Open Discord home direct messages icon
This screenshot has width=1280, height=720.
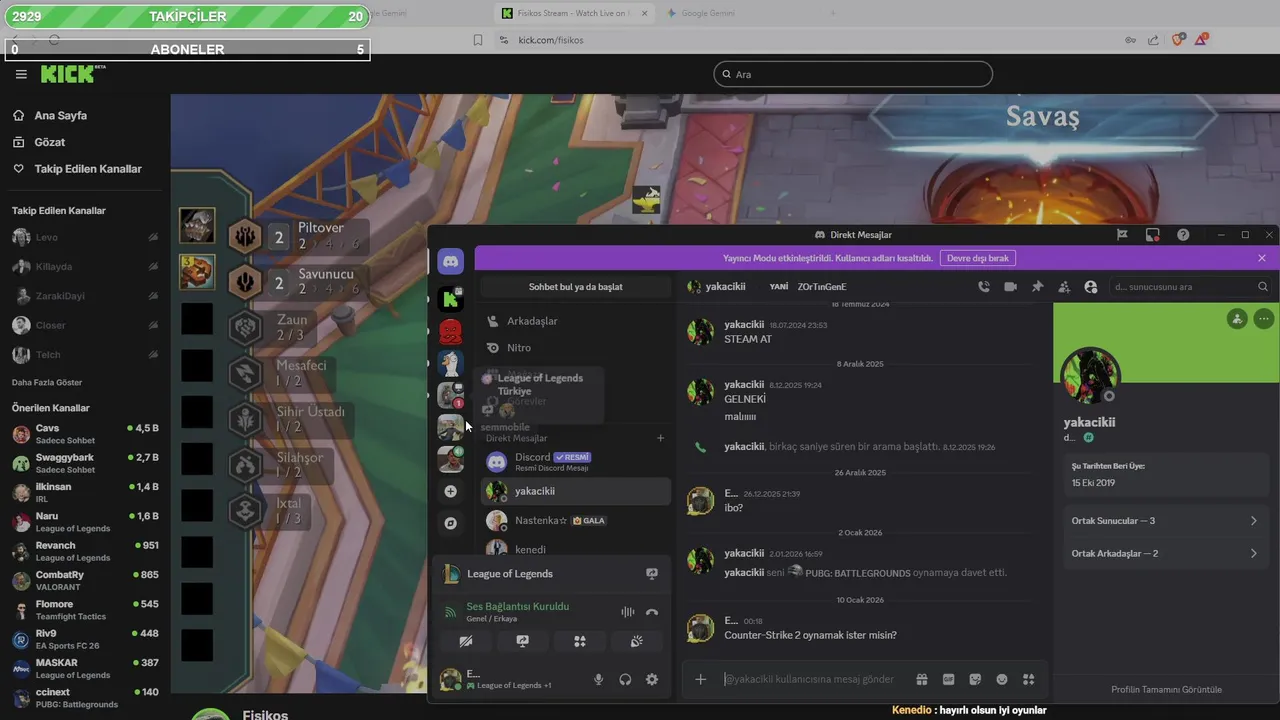point(451,260)
